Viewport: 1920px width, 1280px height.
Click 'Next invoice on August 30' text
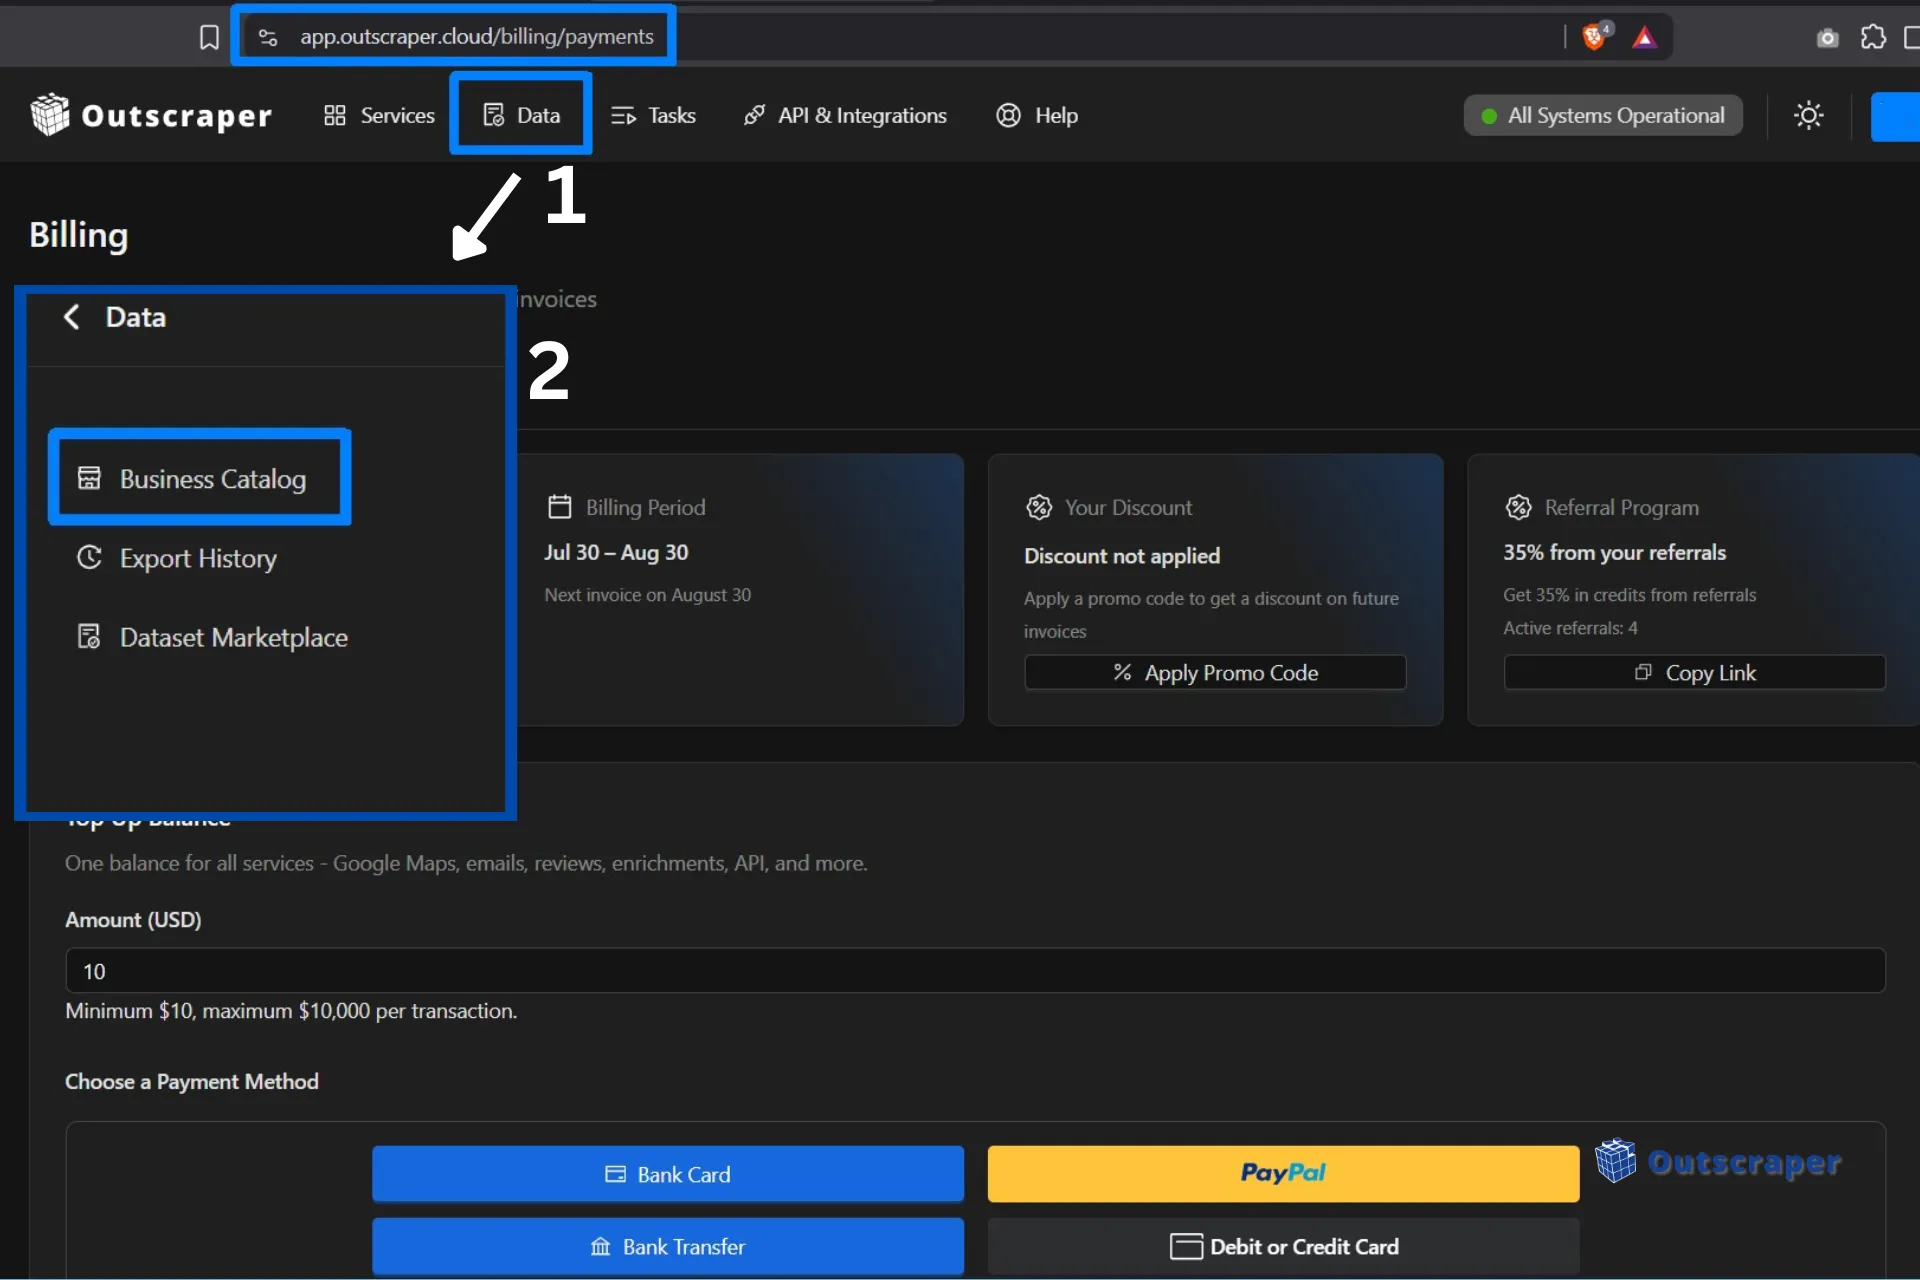click(647, 595)
